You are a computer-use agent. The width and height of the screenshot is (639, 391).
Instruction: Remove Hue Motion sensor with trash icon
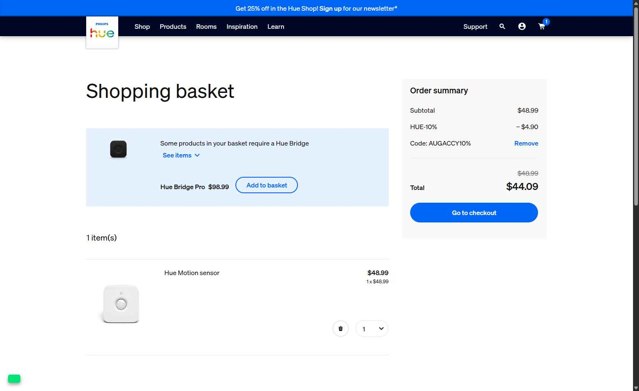click(341, 329)
